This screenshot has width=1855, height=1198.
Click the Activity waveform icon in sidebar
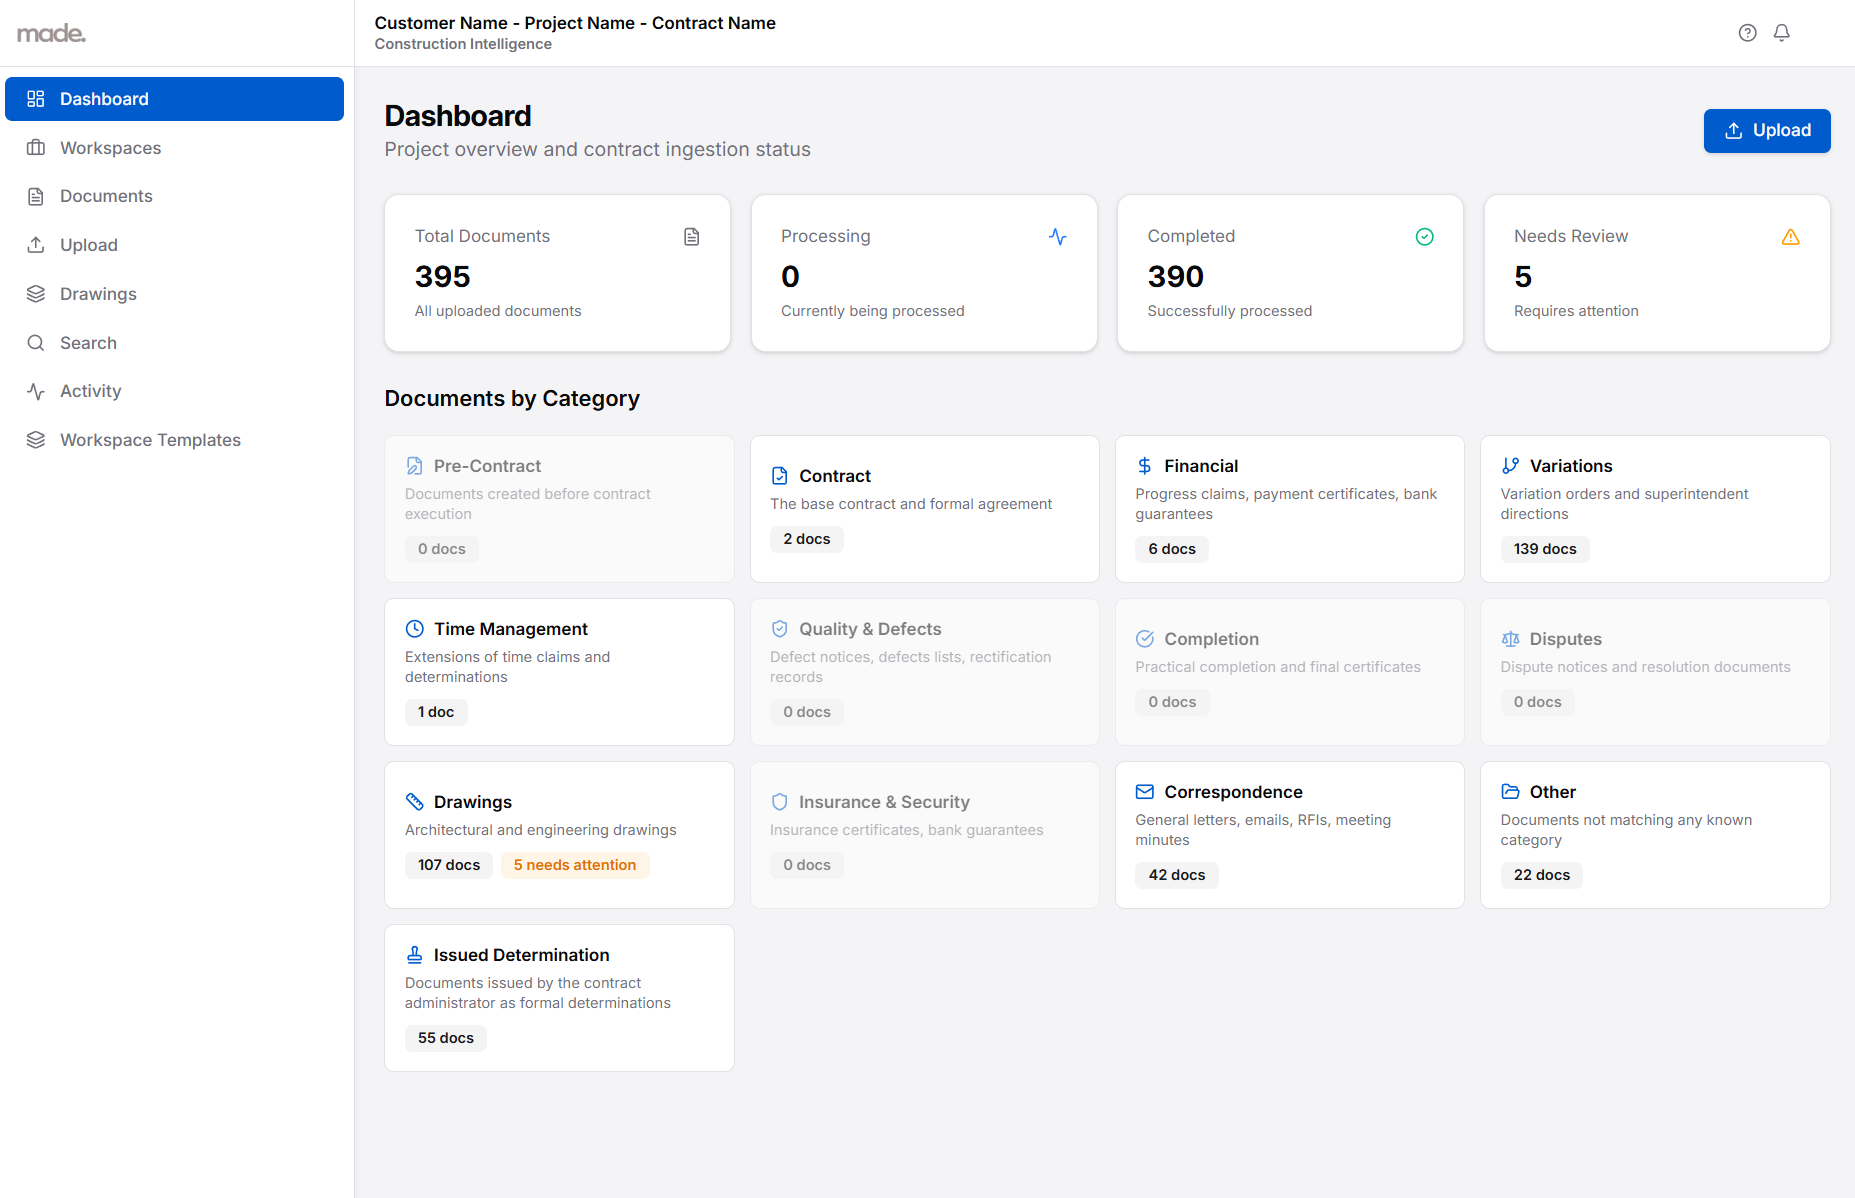36,391
